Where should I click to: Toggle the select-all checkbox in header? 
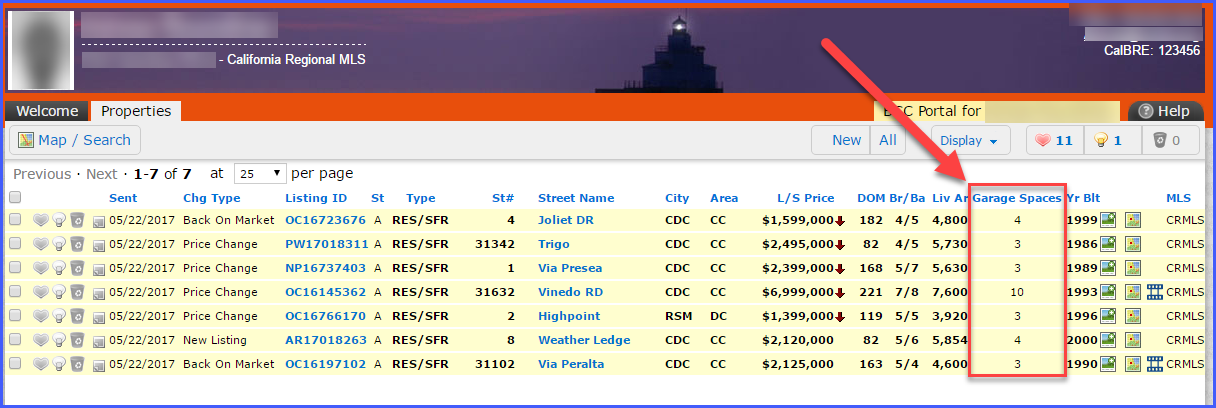[15, 198]
